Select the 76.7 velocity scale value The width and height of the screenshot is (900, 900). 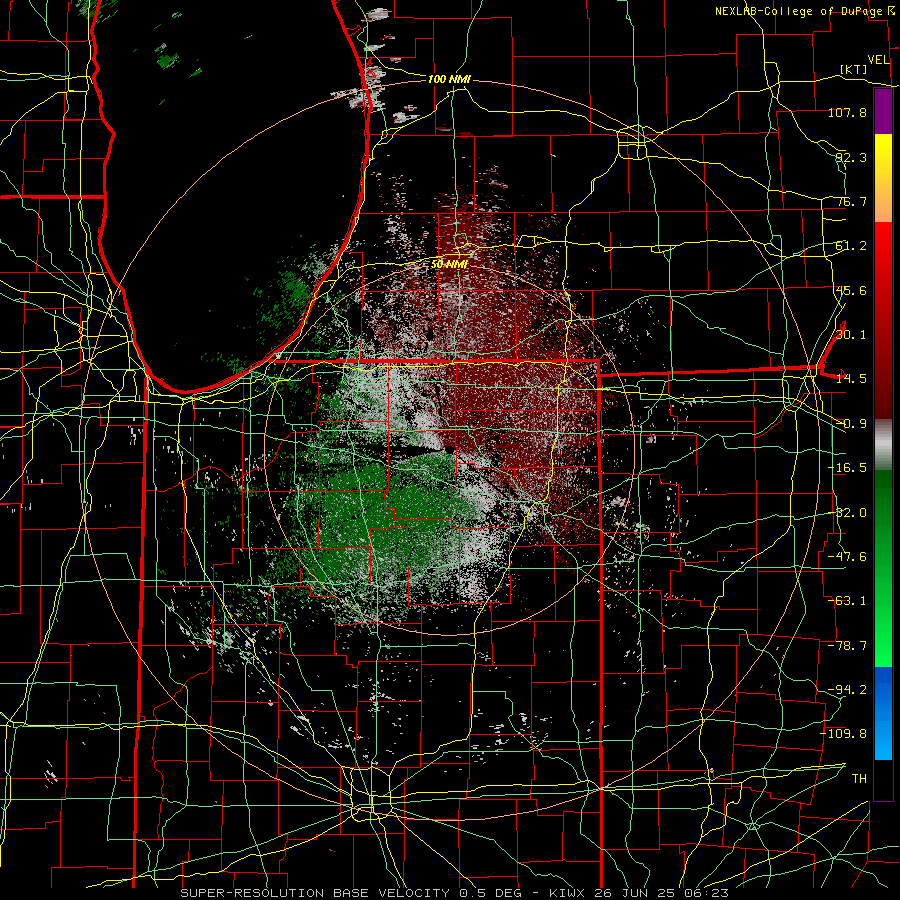coord(851,201)
